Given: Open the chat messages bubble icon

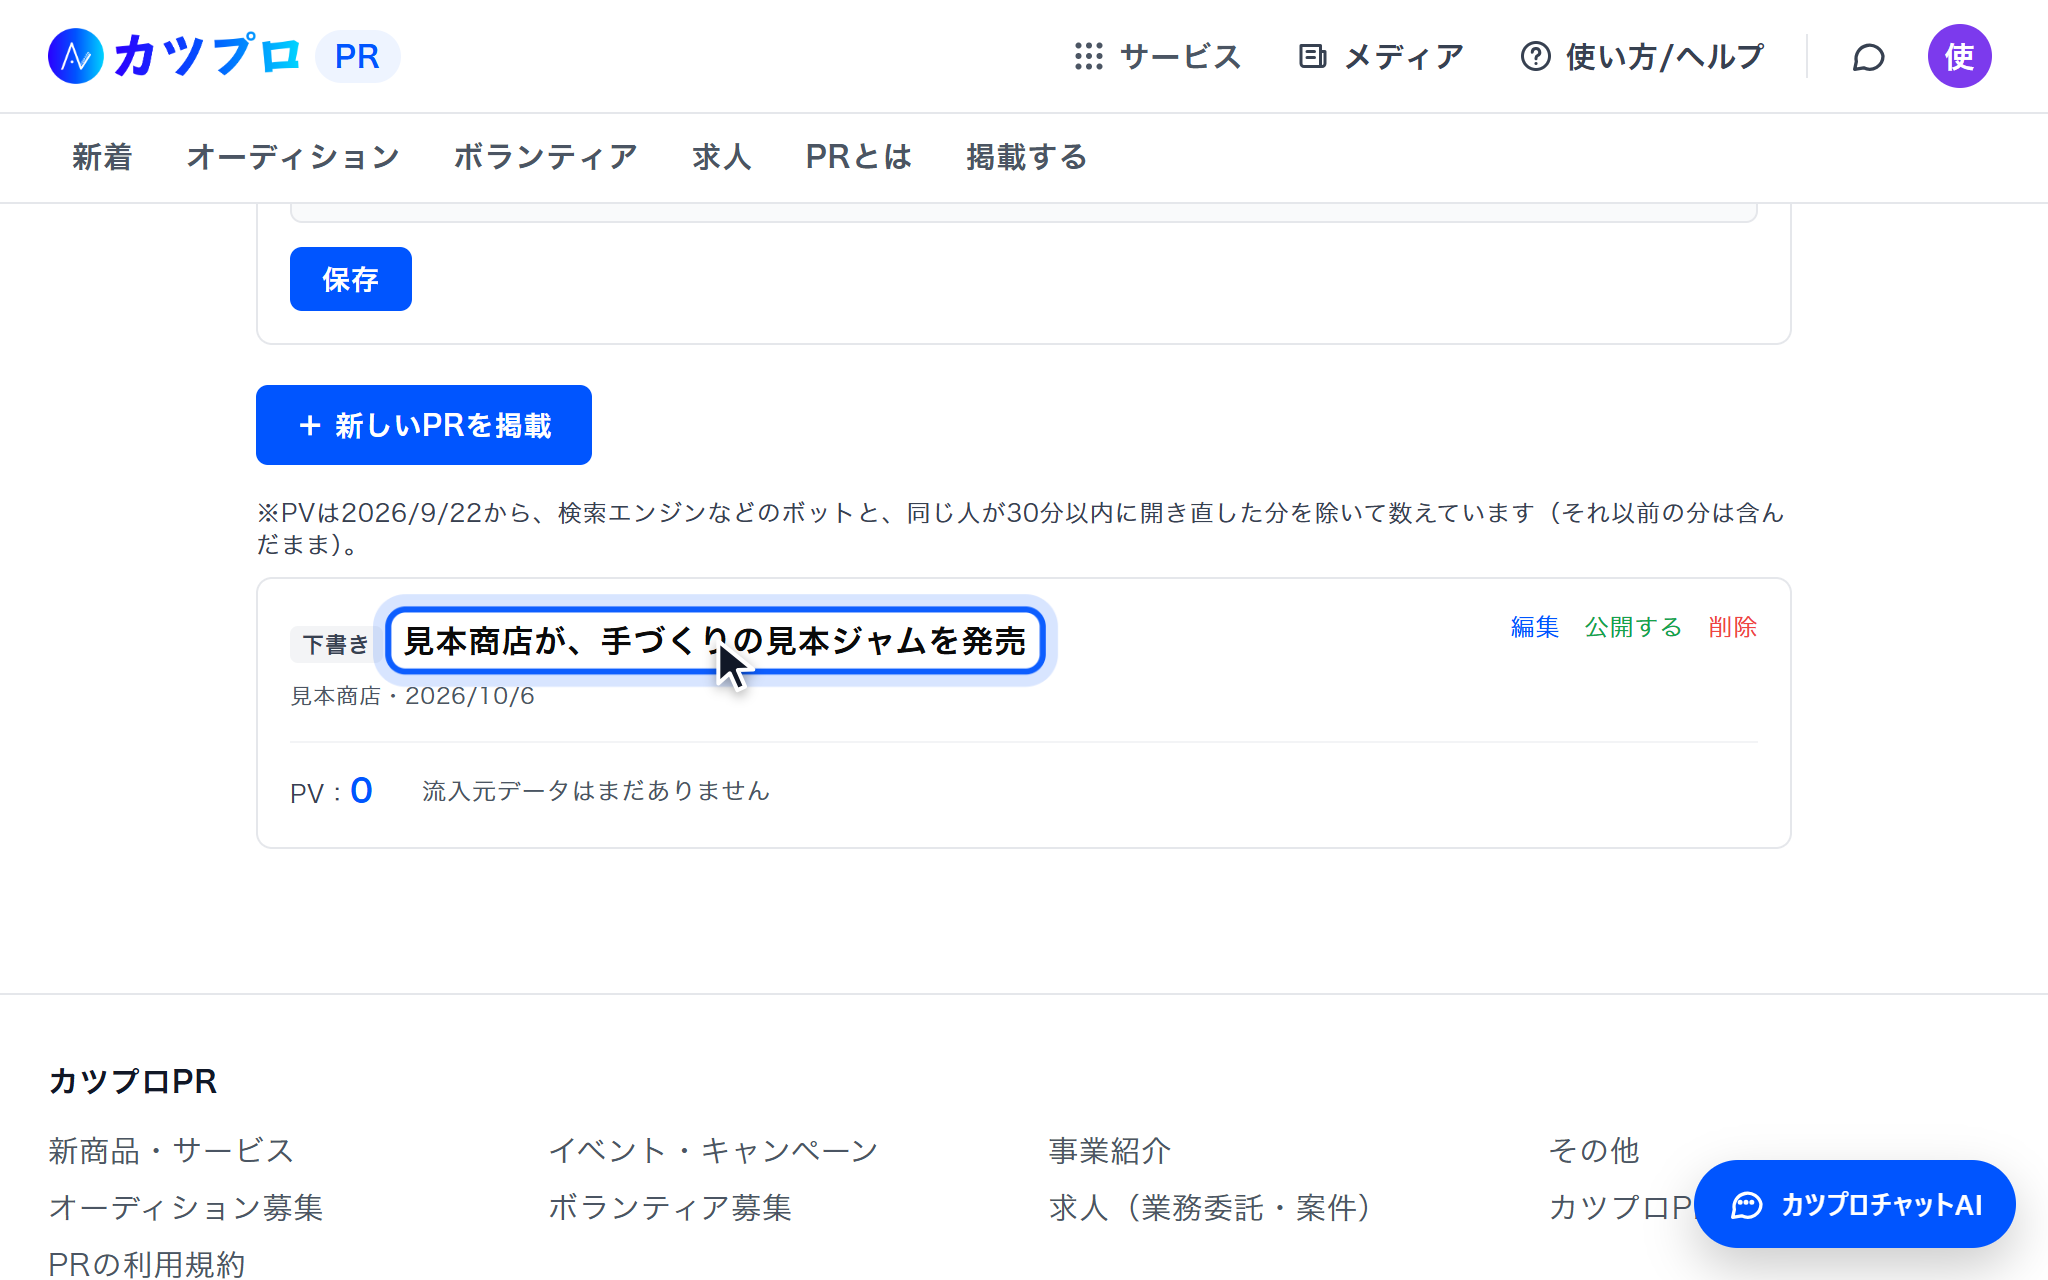Looking at the screenshot, I should point(1868,57).
